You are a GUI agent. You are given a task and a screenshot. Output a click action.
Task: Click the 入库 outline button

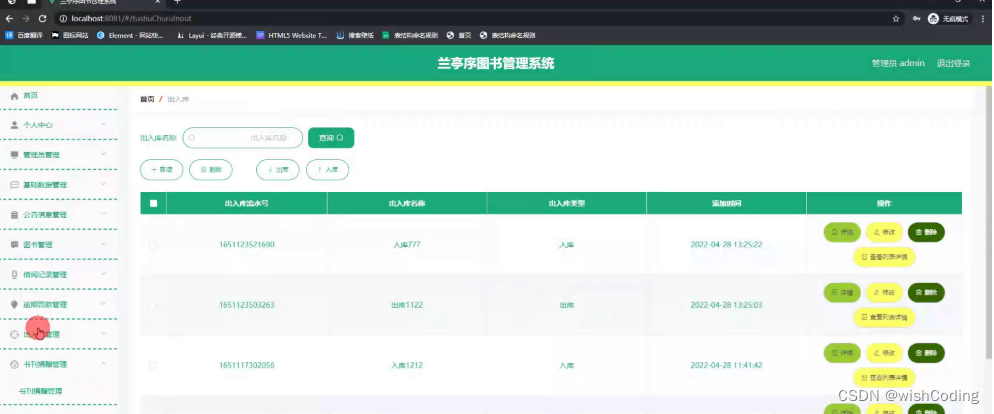click(x=327, y=170)
